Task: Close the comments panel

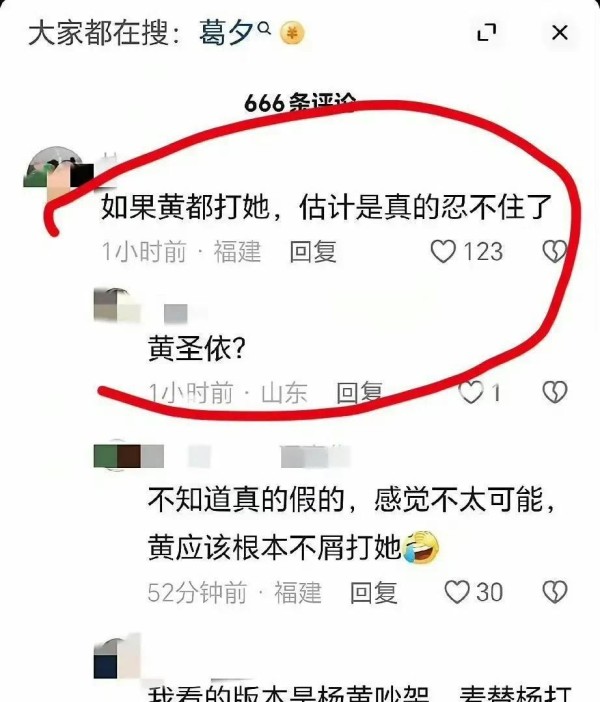Action: click(x=560, y=33)
